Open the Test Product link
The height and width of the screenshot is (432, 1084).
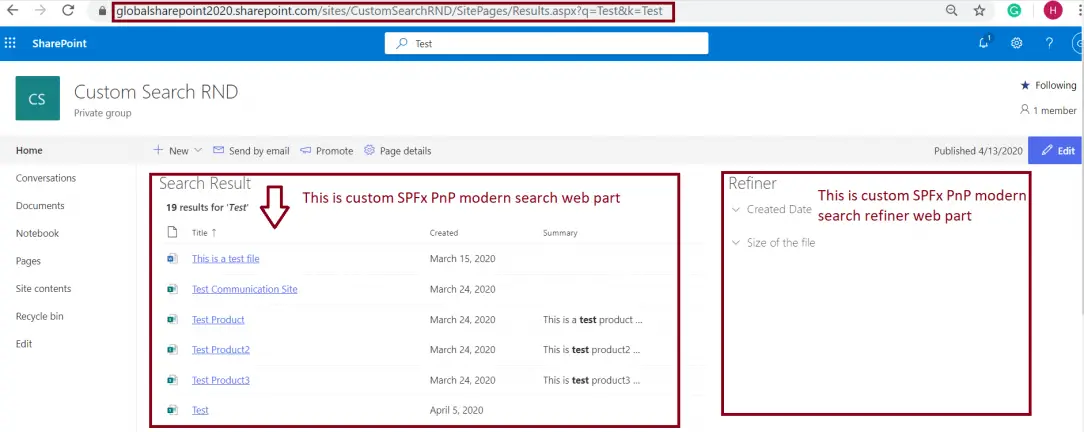click(x=218, y=319)
